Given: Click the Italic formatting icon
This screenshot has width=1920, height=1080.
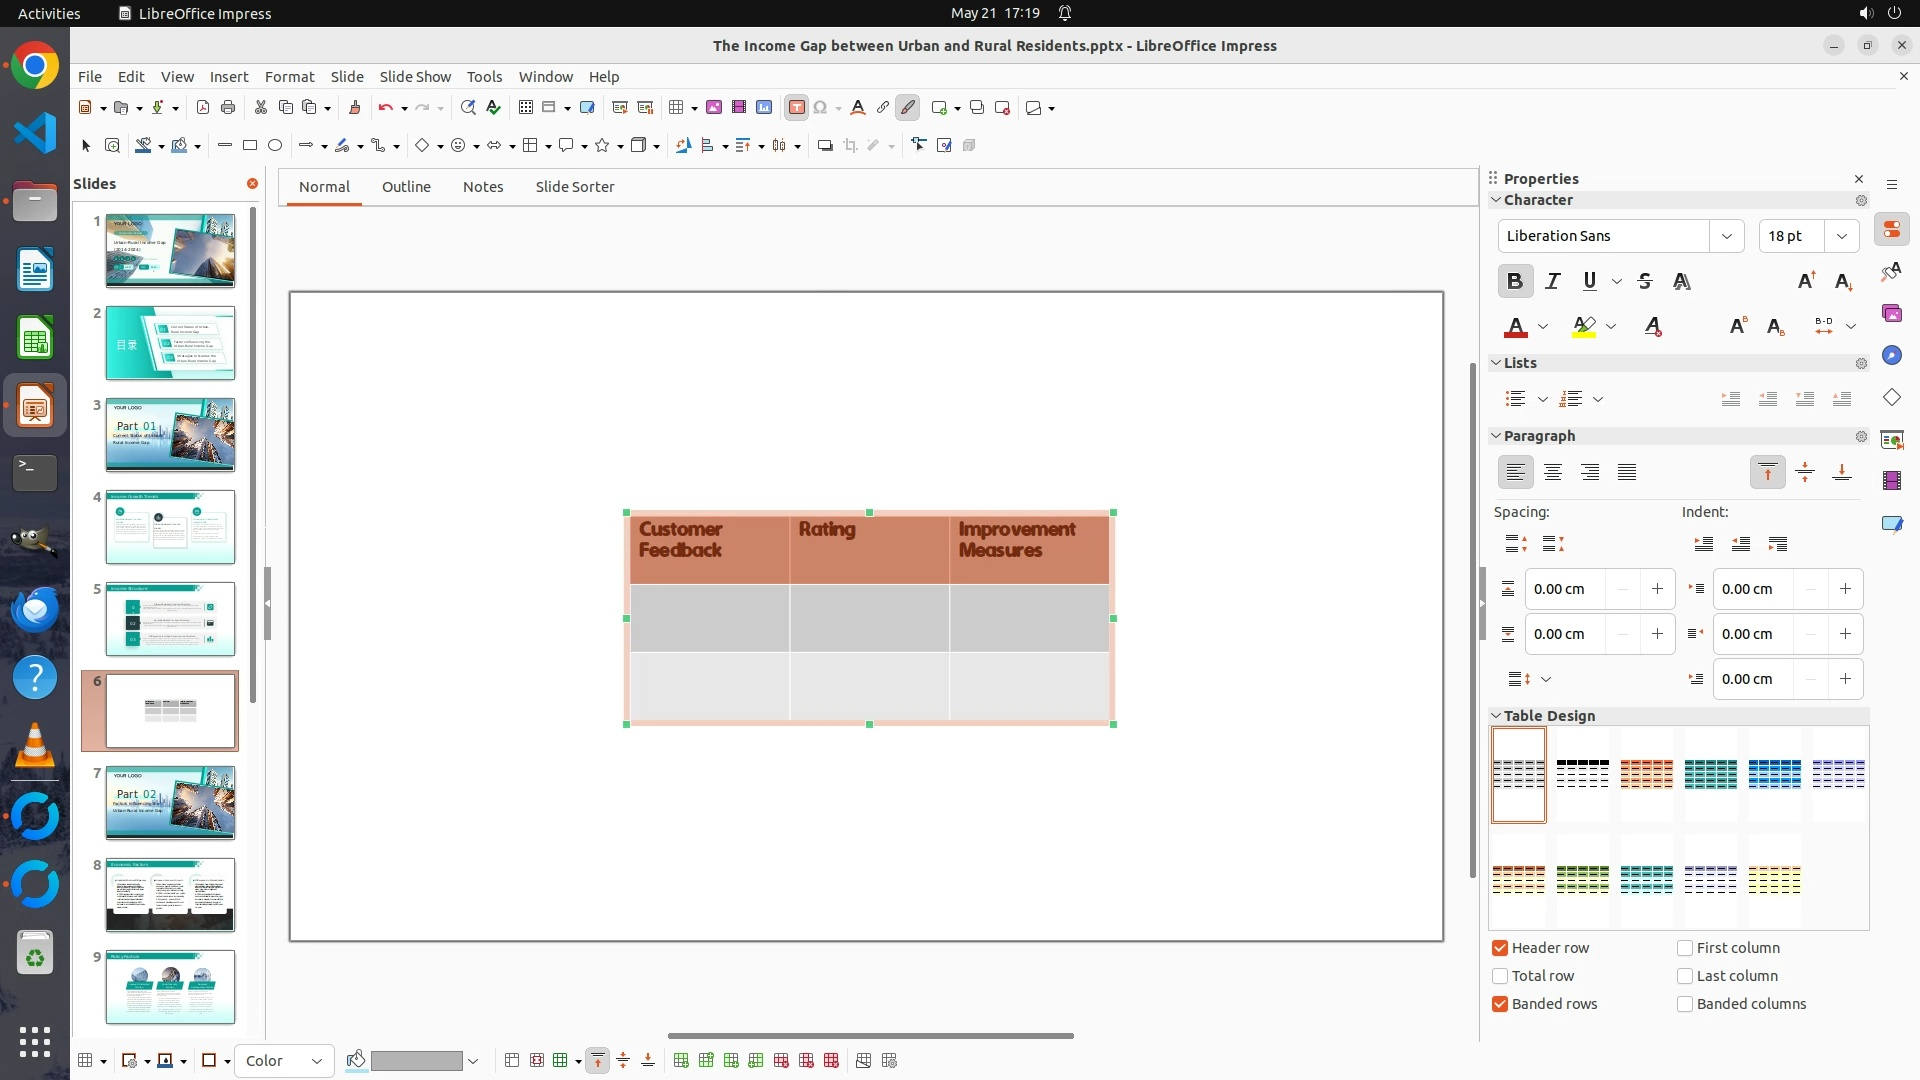Looking at the screenshot, I should [1552, 281].
